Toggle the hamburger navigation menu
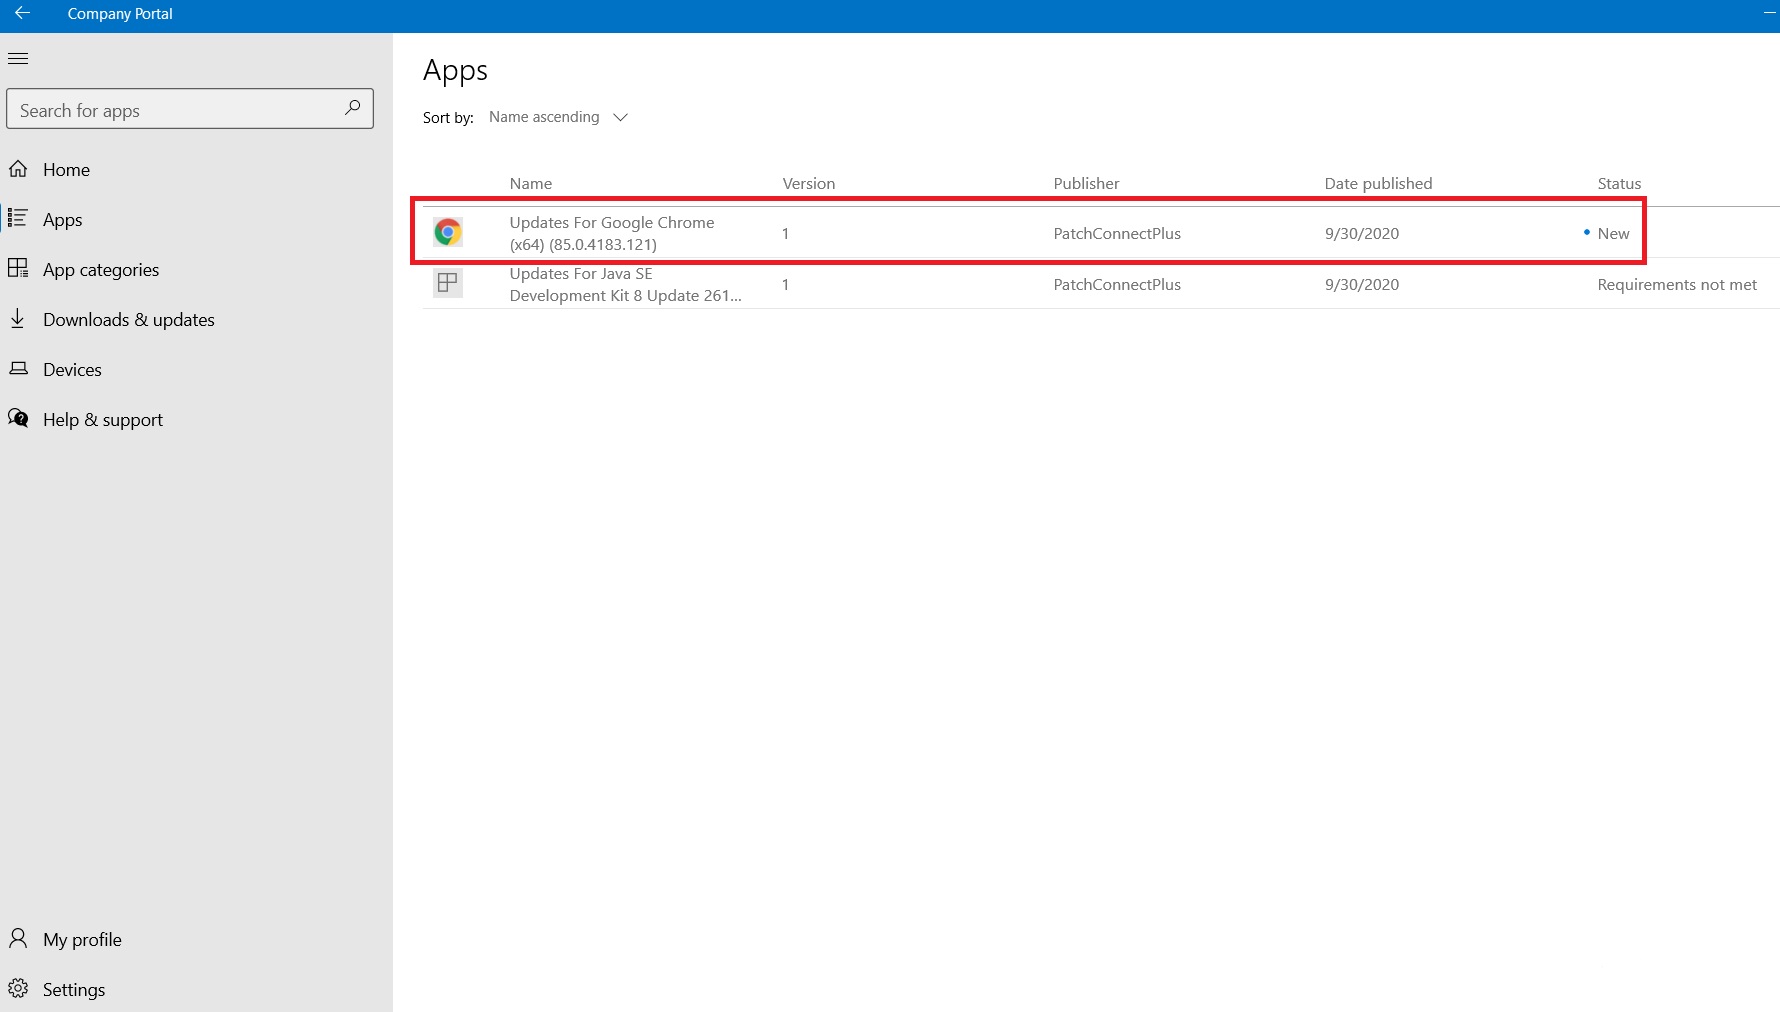The width and height of the screenshot is (1780, 1012). tap(18, 59)
